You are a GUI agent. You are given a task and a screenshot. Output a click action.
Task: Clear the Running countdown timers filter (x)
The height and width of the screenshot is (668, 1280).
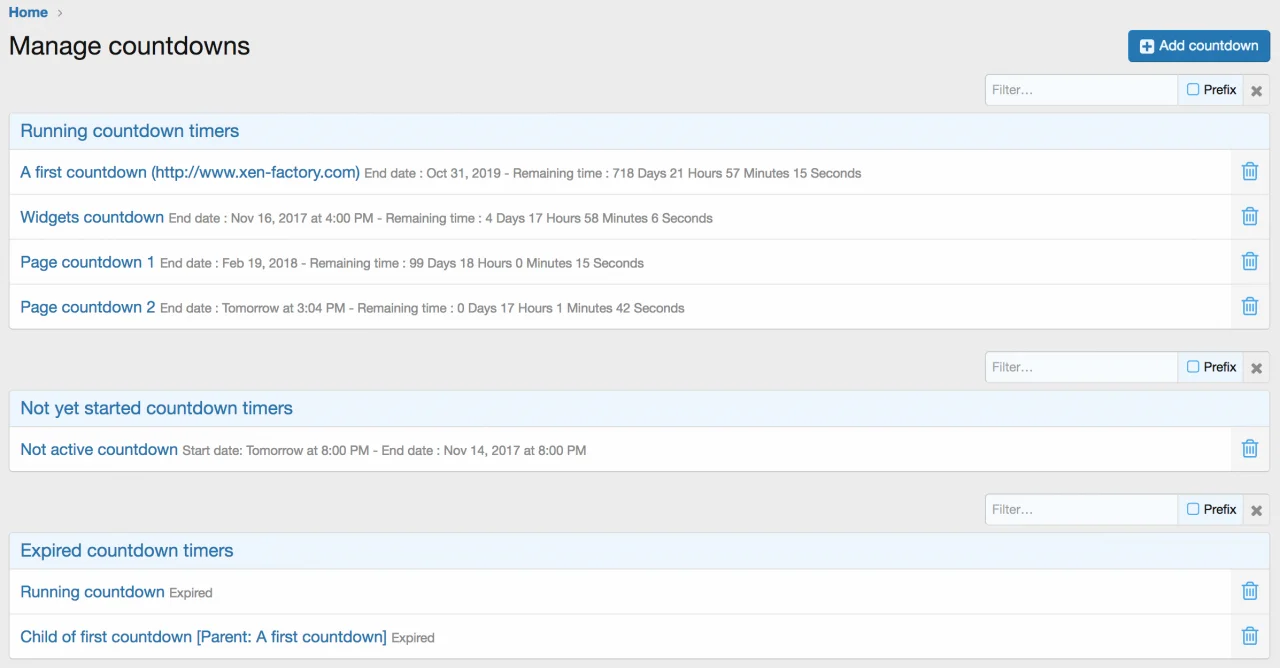(x=1256, y=91)
